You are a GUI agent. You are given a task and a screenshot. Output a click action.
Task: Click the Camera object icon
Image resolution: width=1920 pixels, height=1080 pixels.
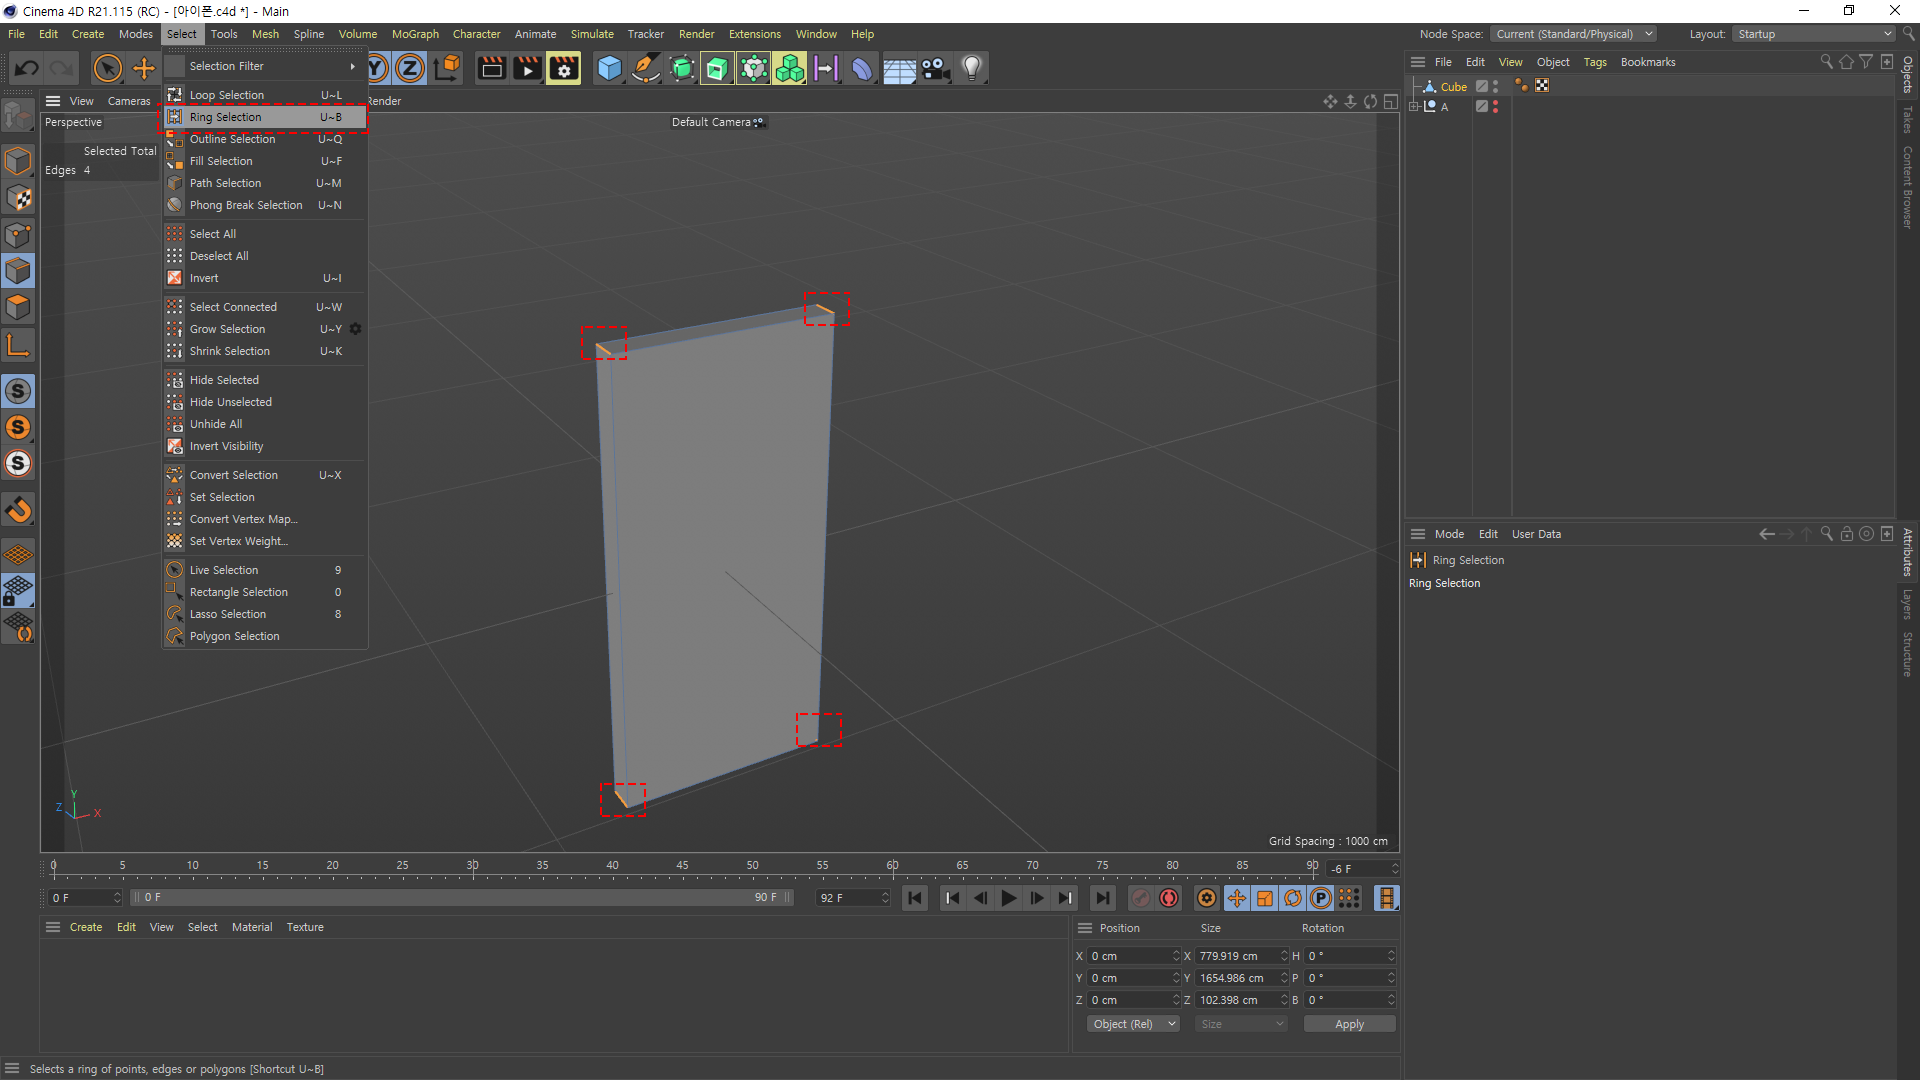tap(935, 68)
